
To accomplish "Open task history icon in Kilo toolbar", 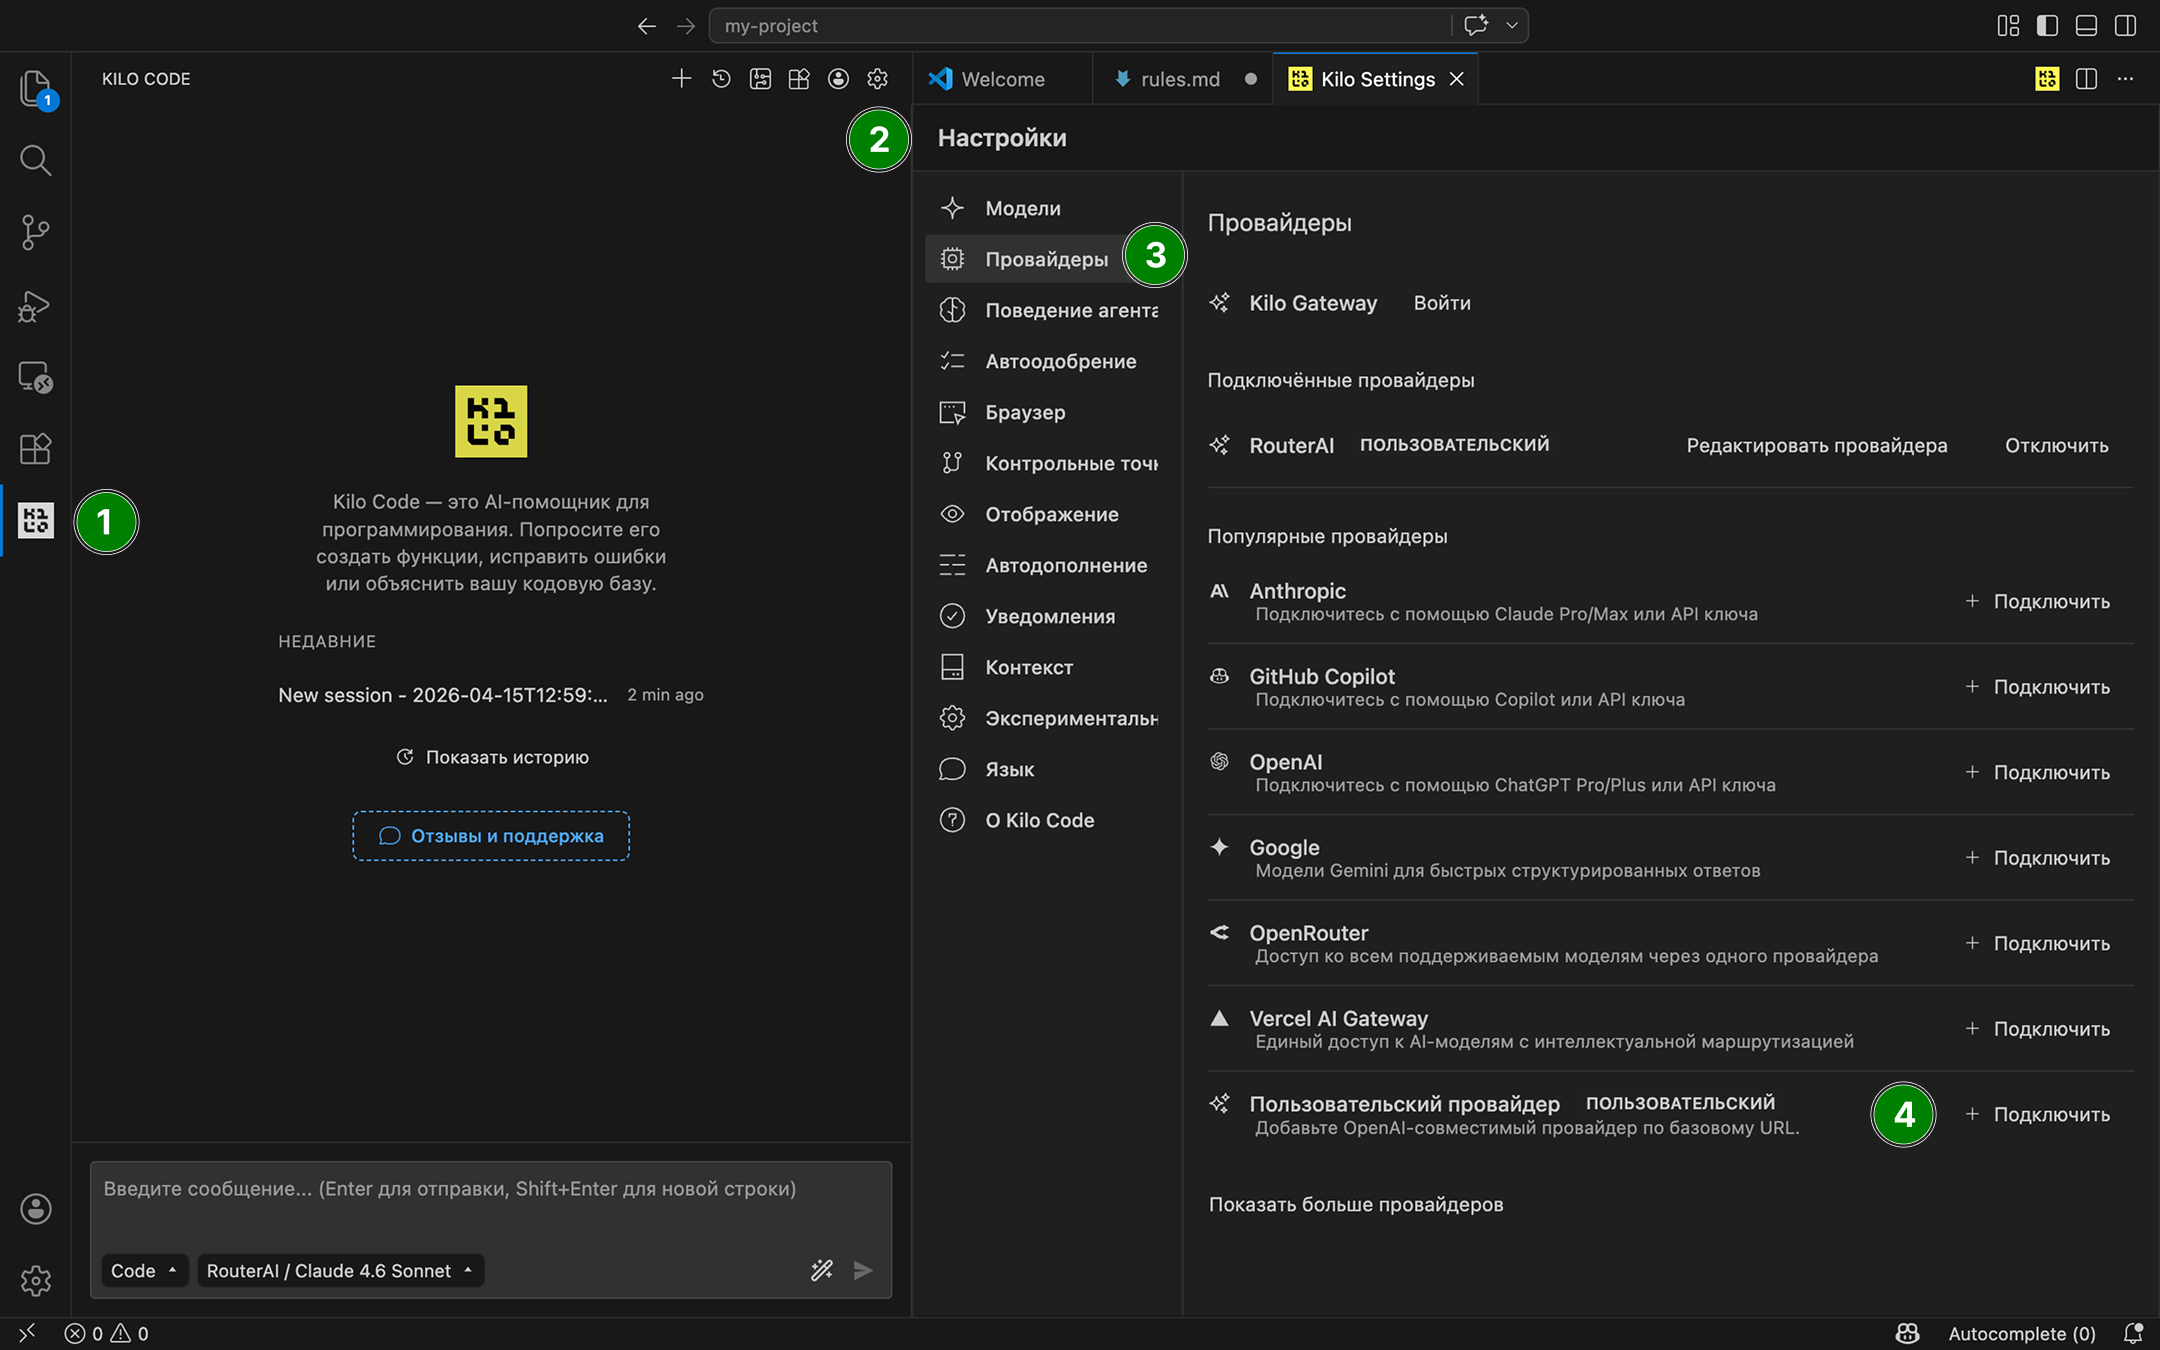I will coord(721,78).
